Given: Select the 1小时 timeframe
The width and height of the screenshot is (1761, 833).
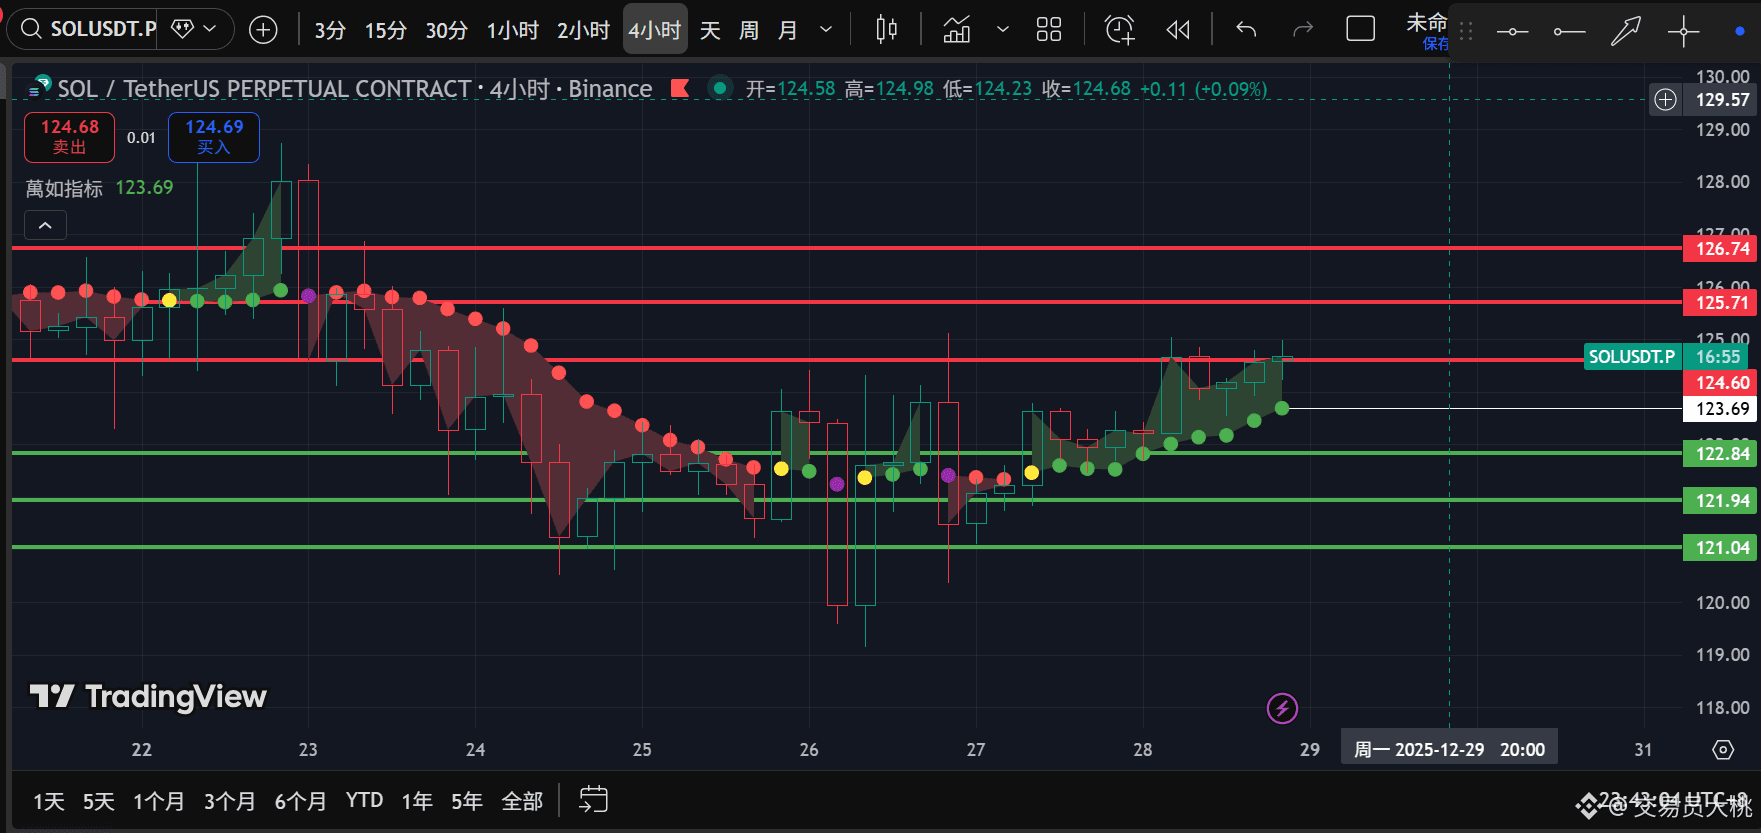Looking at the screenshot, I should click(x=513, y=31).
